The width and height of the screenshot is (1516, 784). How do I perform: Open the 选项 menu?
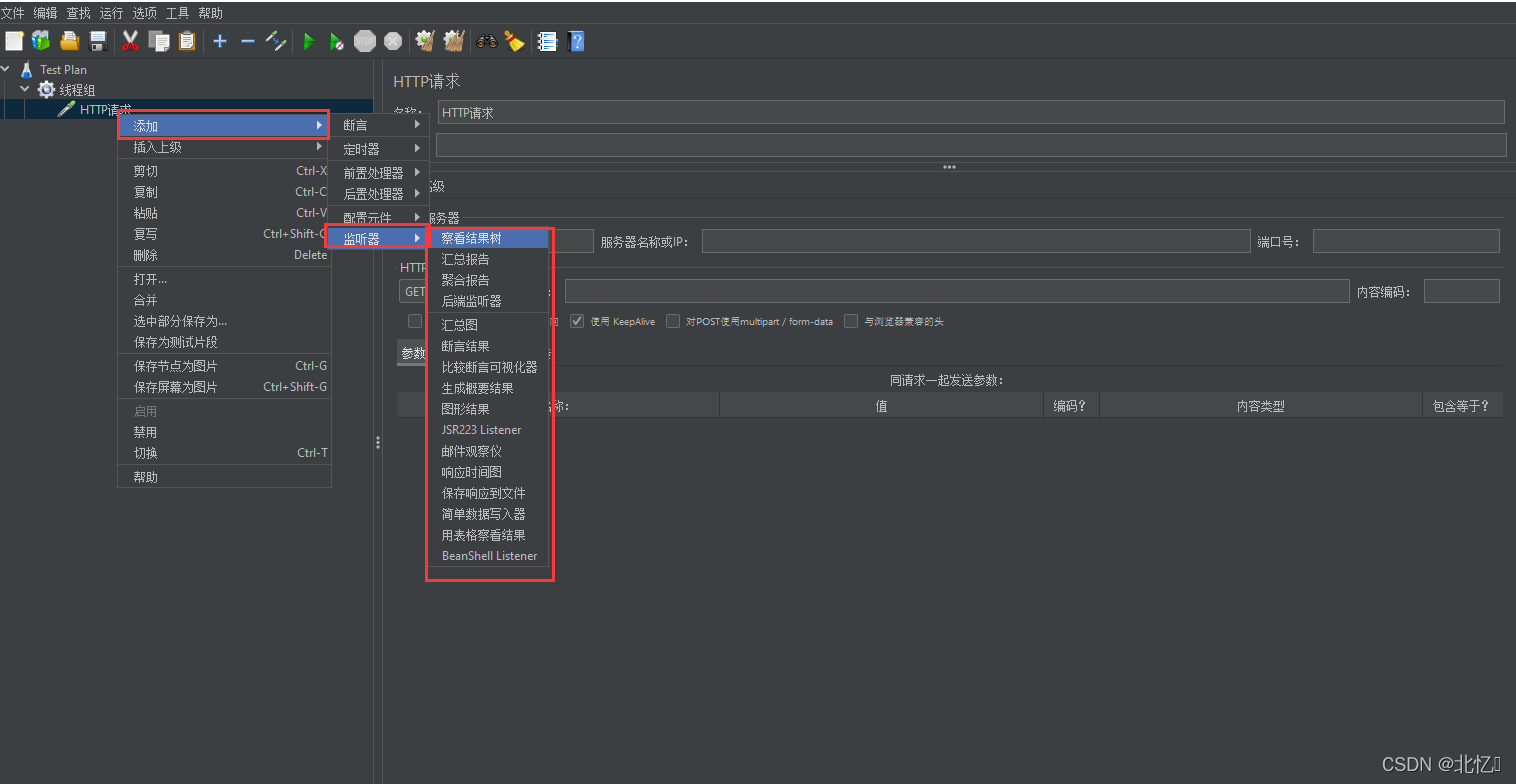tap(144, 13)
